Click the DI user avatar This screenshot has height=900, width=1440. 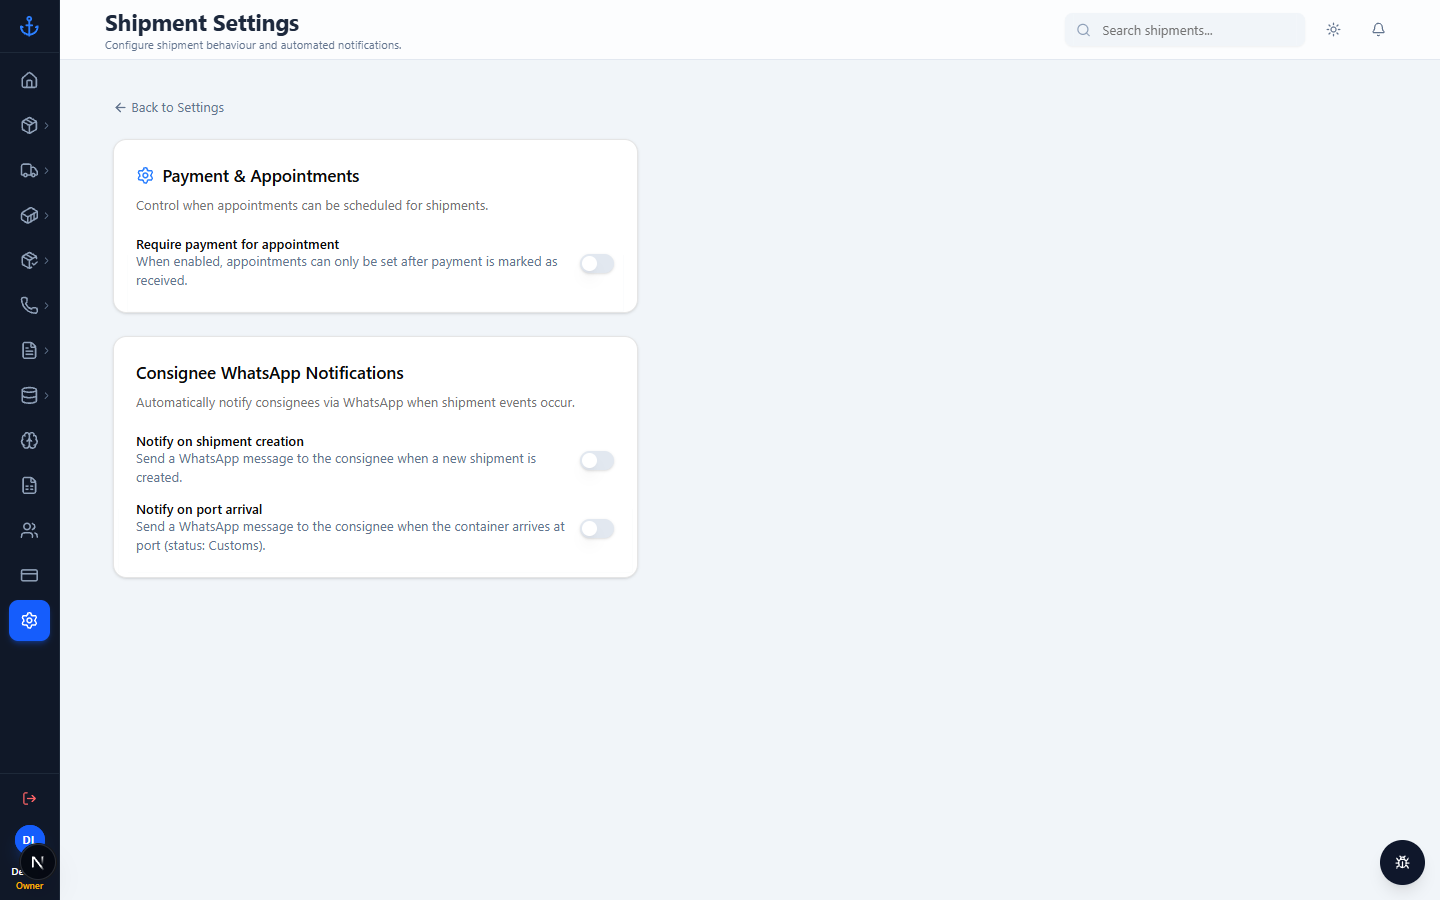tap(29, 839)
